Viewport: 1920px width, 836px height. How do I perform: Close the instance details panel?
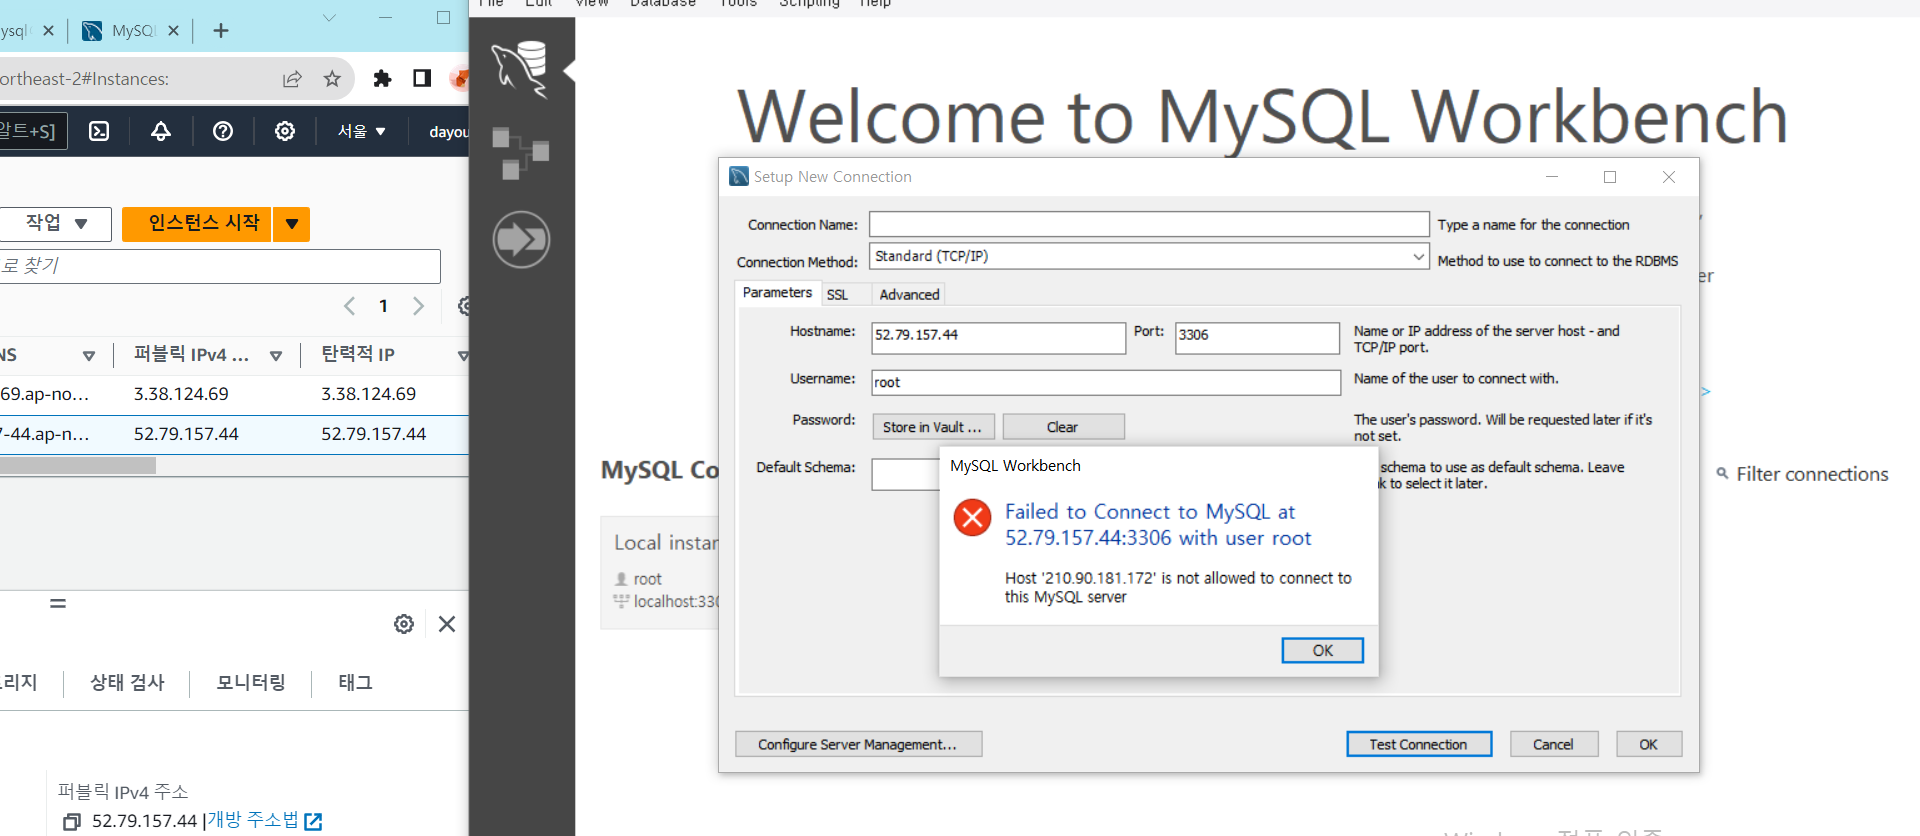point(447,624)
